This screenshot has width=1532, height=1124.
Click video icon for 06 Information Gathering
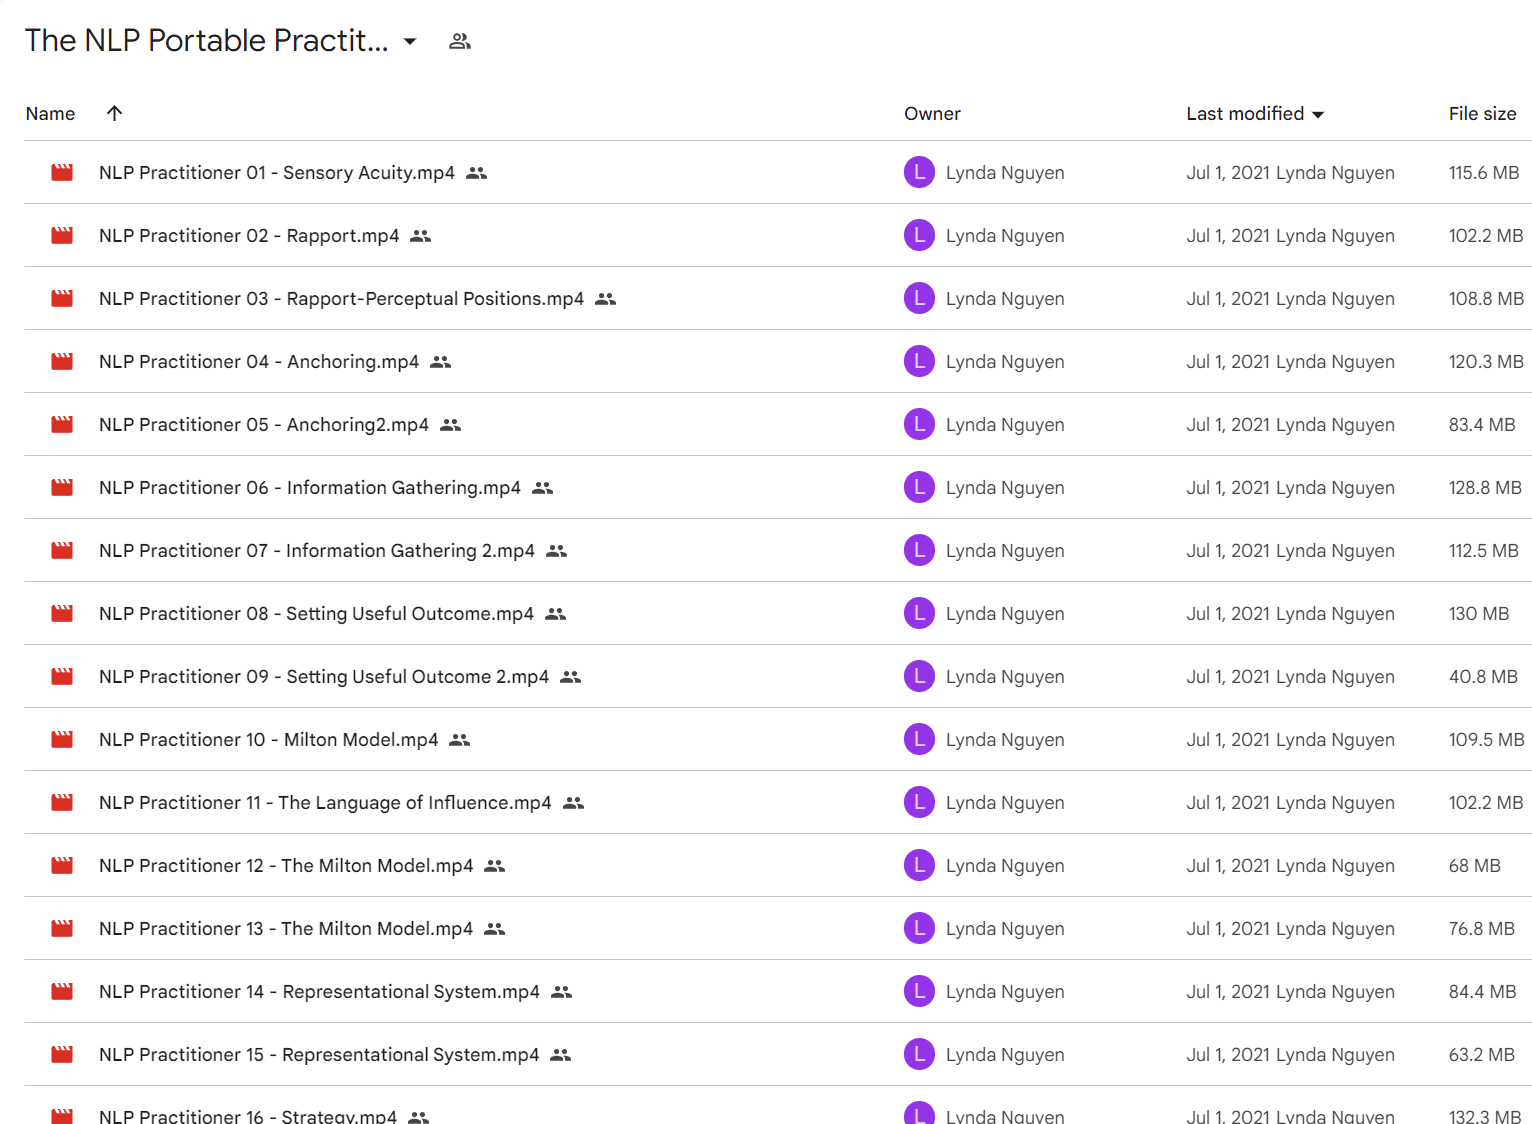pyautogui.click(x=62, y=488)
